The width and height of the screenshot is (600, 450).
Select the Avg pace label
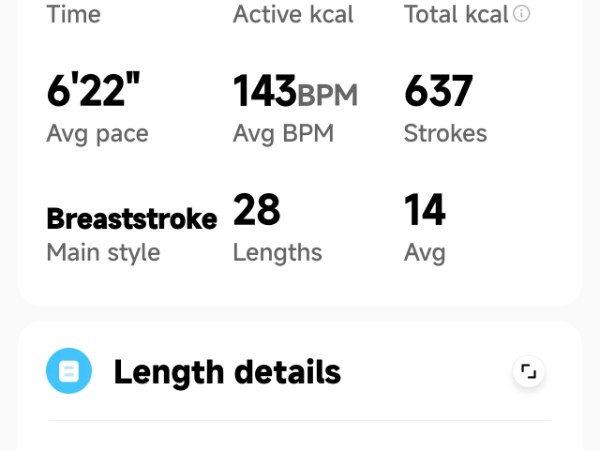(x=97, y=134)
